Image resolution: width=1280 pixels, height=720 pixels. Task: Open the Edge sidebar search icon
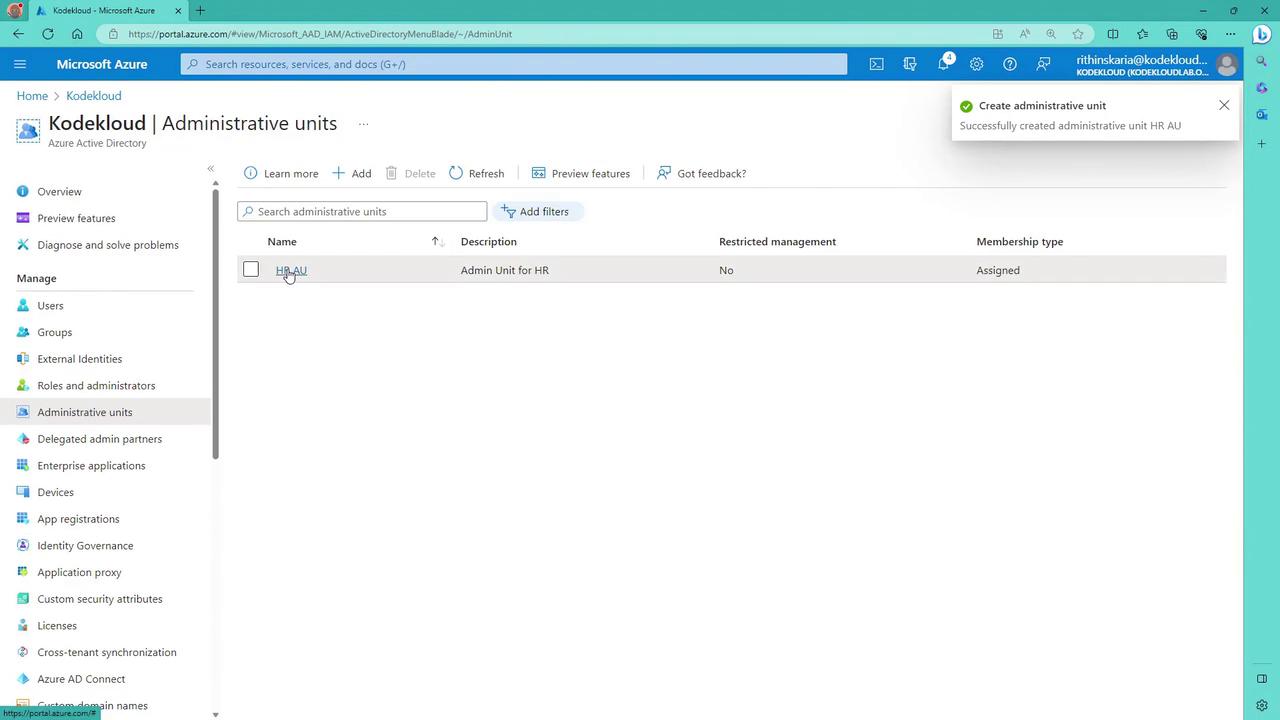[1262, 62]
